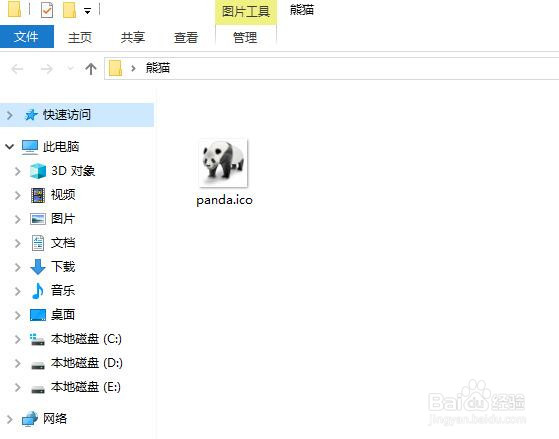The image size is (559, 439).
Task: Open 下载 folder in sidebar
Action: [63, 267]
